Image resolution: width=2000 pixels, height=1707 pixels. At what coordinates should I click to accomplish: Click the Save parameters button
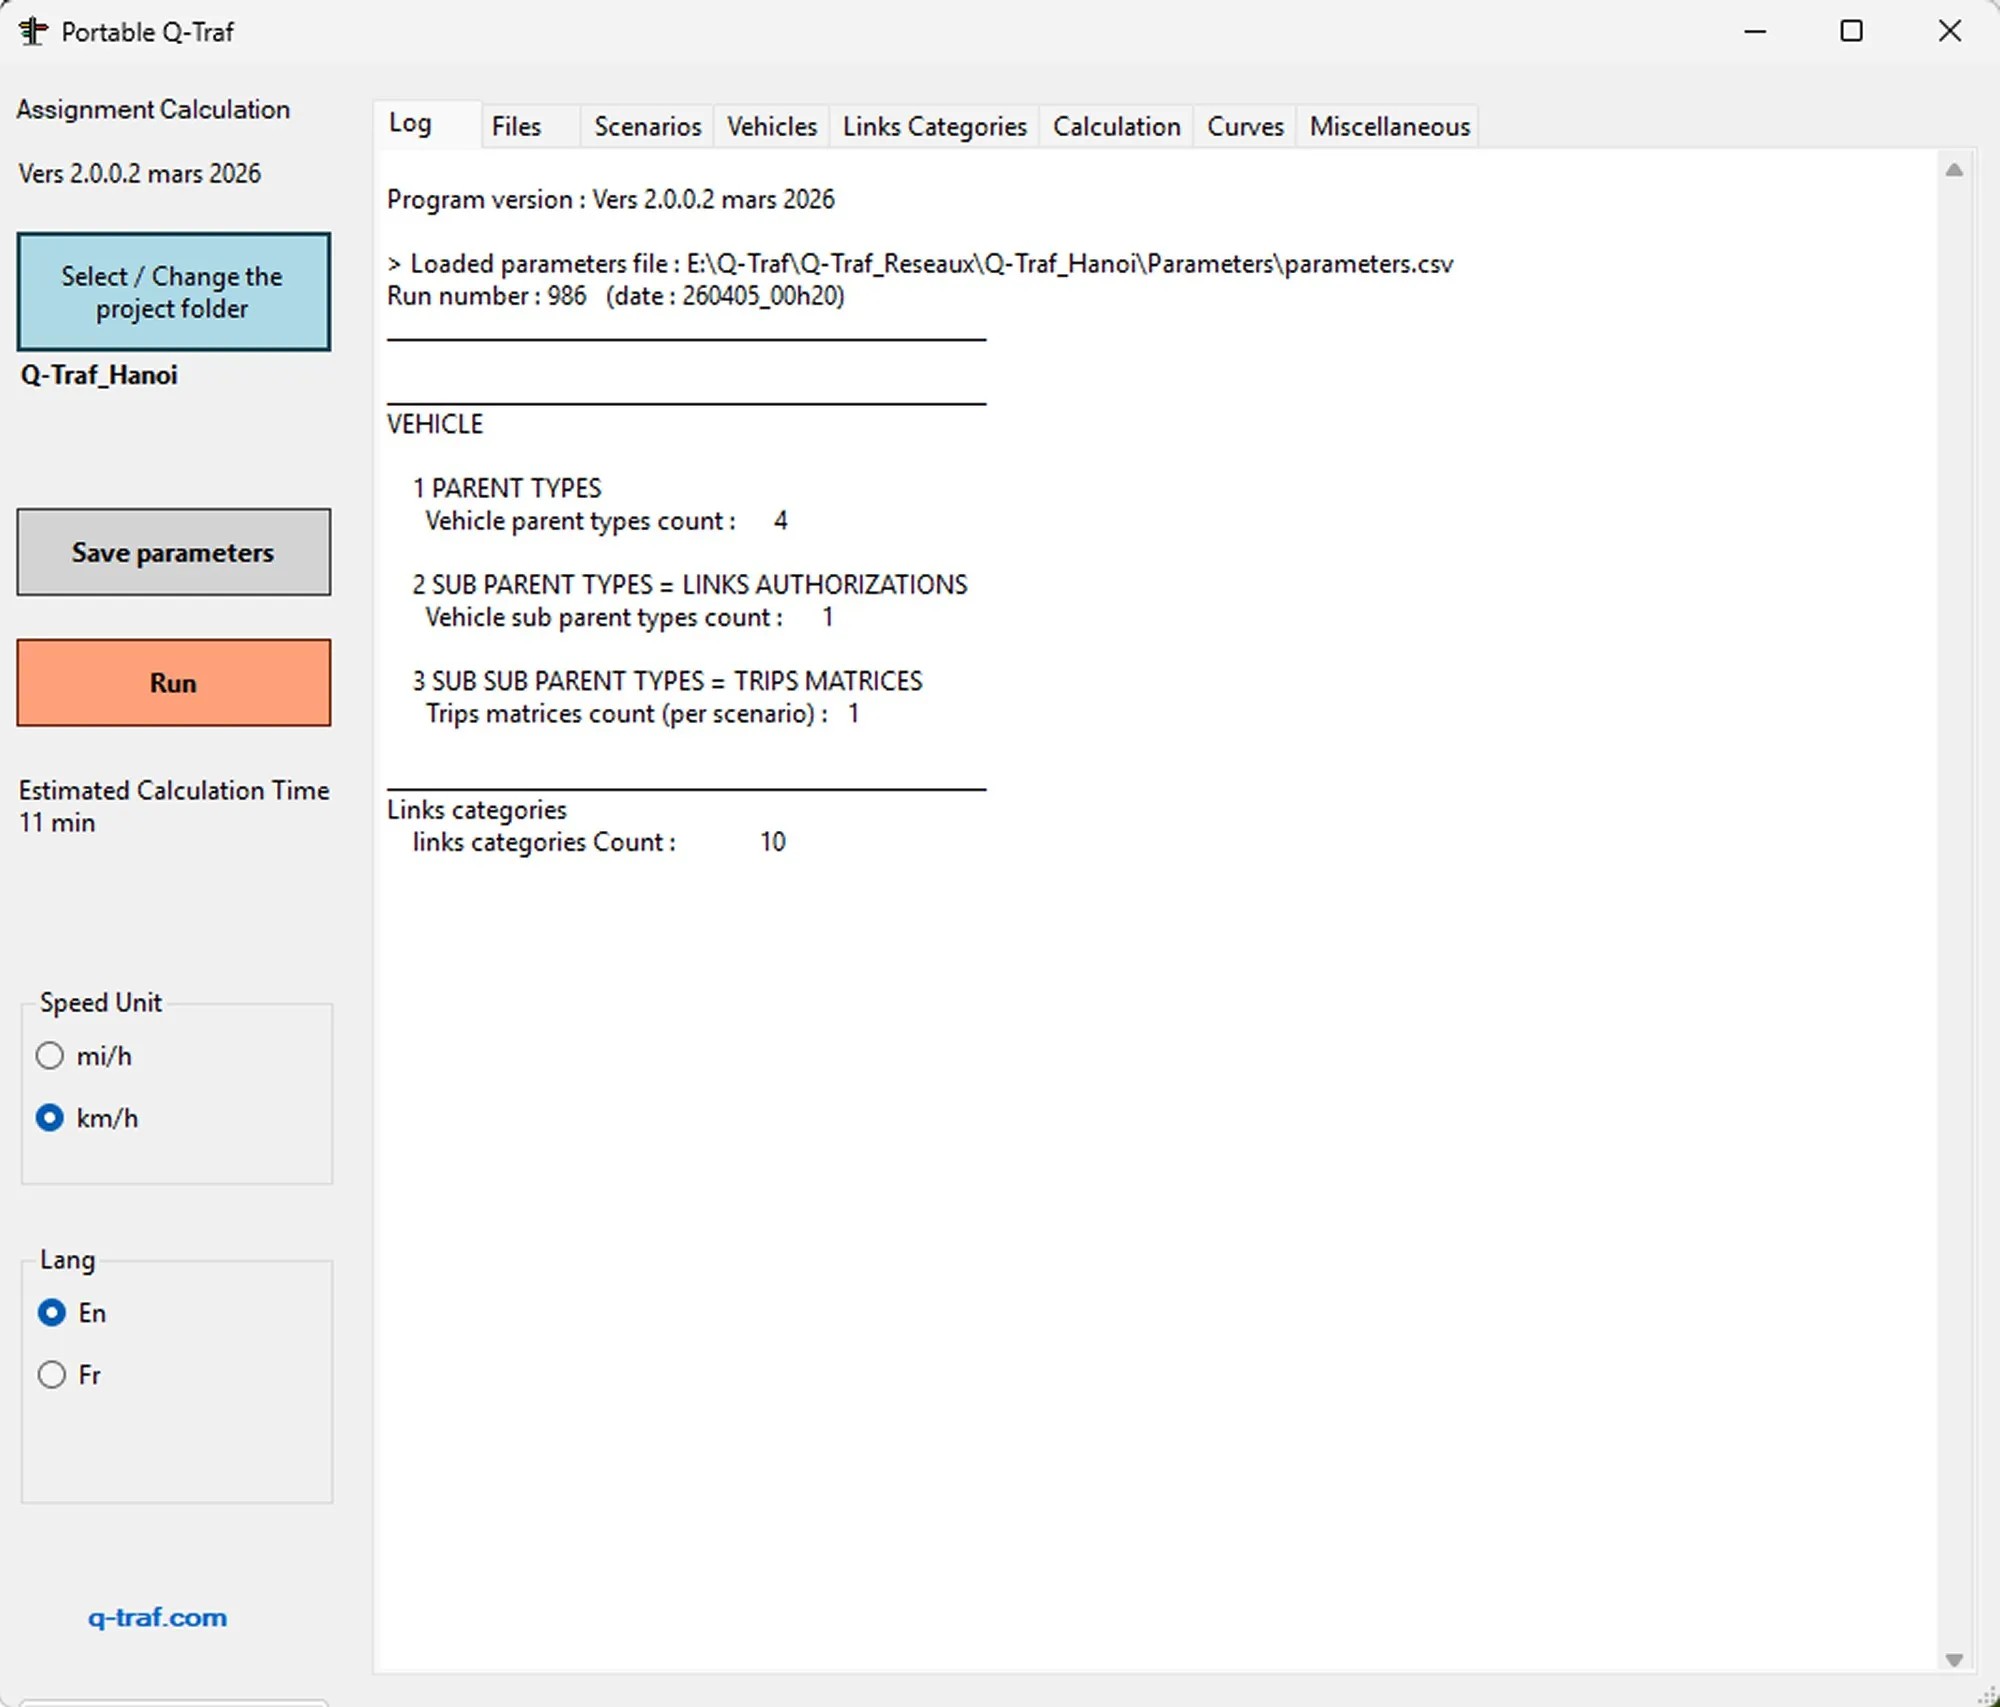[173, 552]
